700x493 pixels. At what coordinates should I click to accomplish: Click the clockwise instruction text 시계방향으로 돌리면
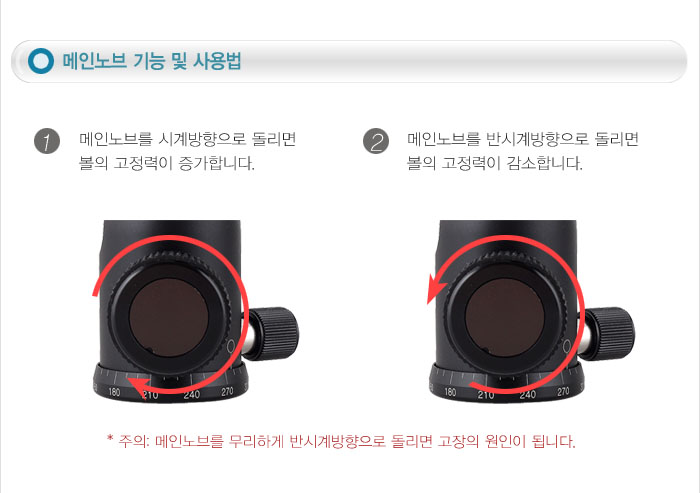point(227,139)
